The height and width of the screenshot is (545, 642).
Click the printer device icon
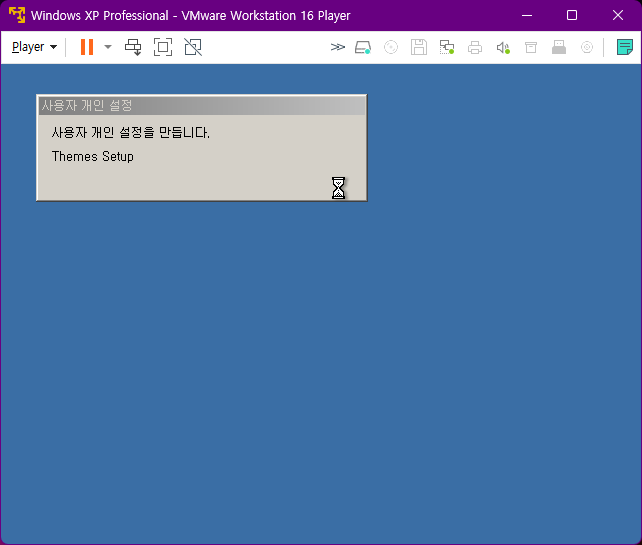click(x=475, y=47)
